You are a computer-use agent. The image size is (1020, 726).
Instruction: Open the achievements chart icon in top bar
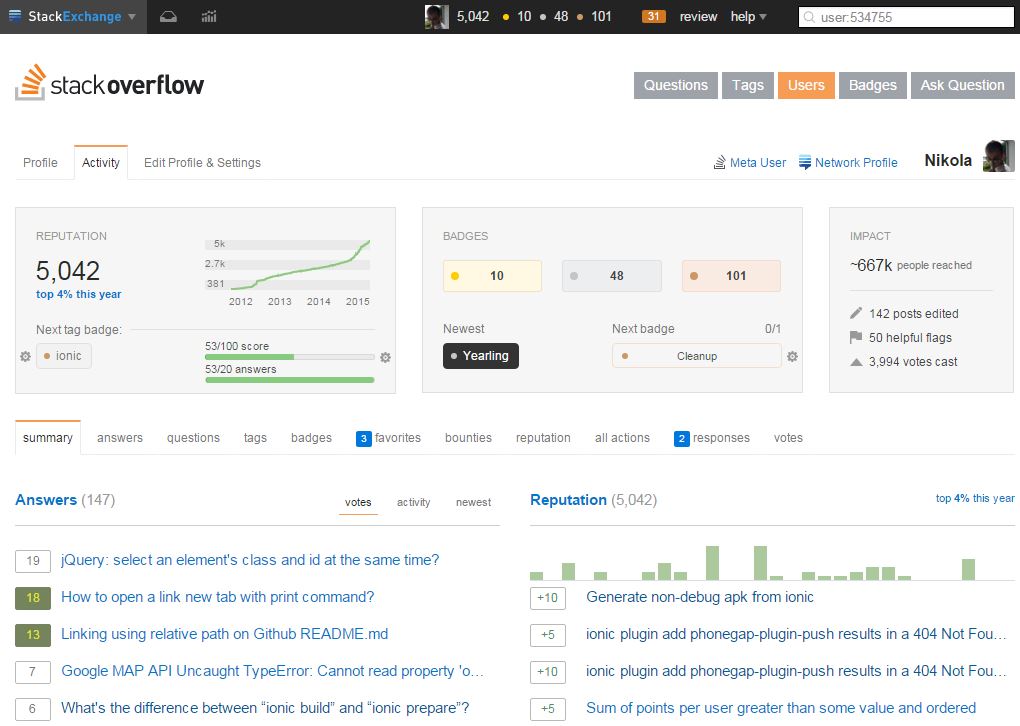coord(209,17)
